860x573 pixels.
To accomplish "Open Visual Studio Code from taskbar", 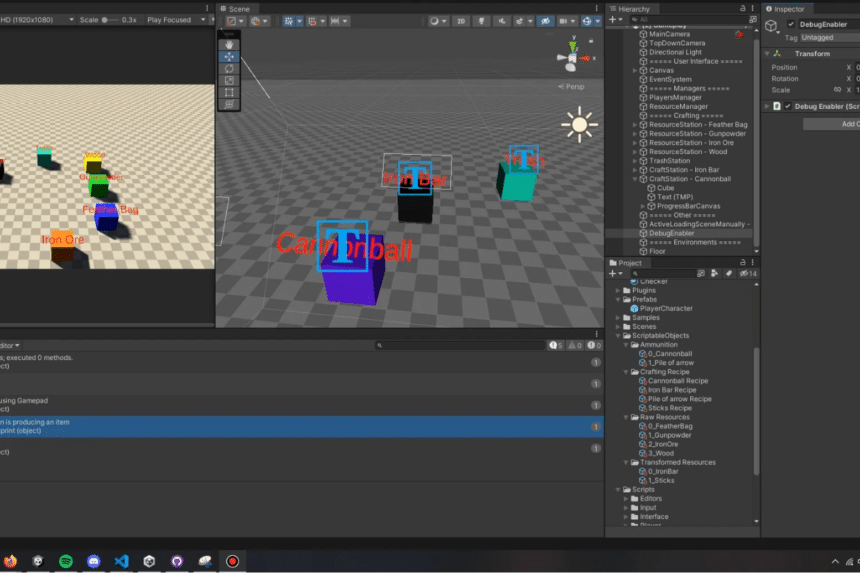I will click(121, 561).
